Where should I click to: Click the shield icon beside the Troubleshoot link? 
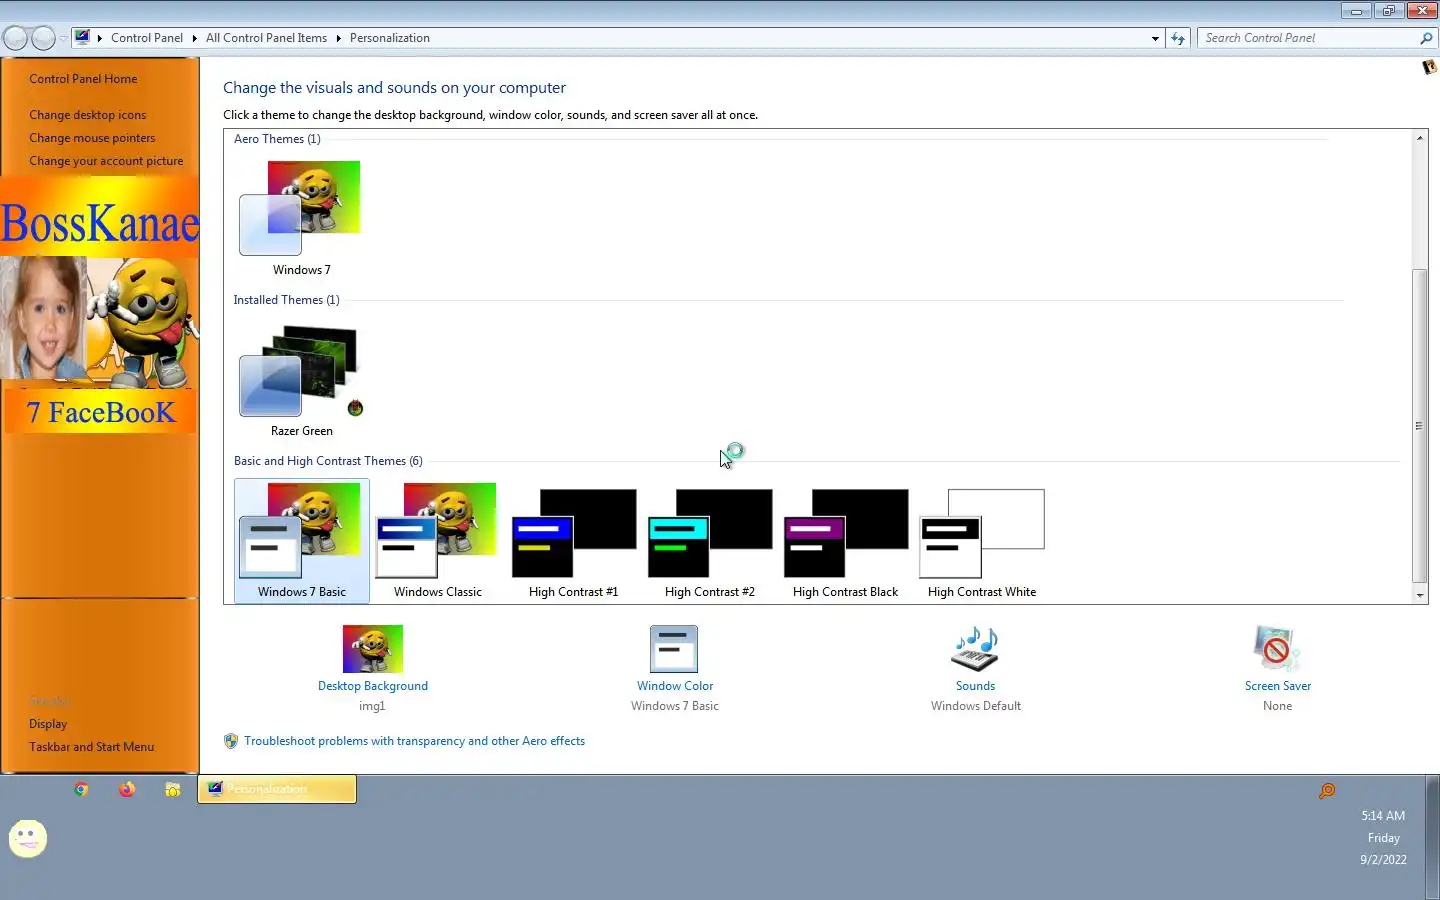click(x=231, y=741)
